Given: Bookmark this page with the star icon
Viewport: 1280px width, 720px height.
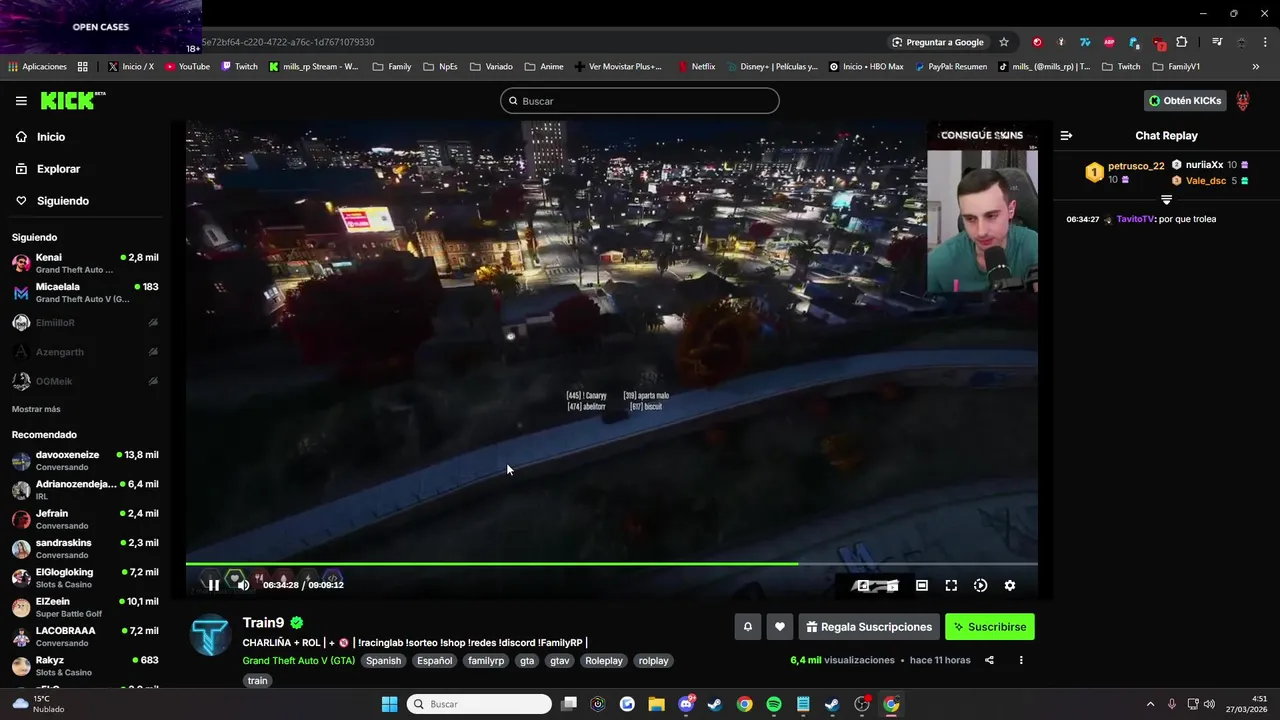Looking at the screenshot, I should point(1004,42).
